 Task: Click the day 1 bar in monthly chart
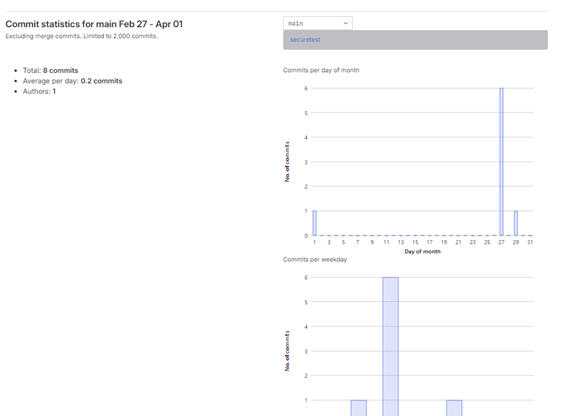coord(315,223)
